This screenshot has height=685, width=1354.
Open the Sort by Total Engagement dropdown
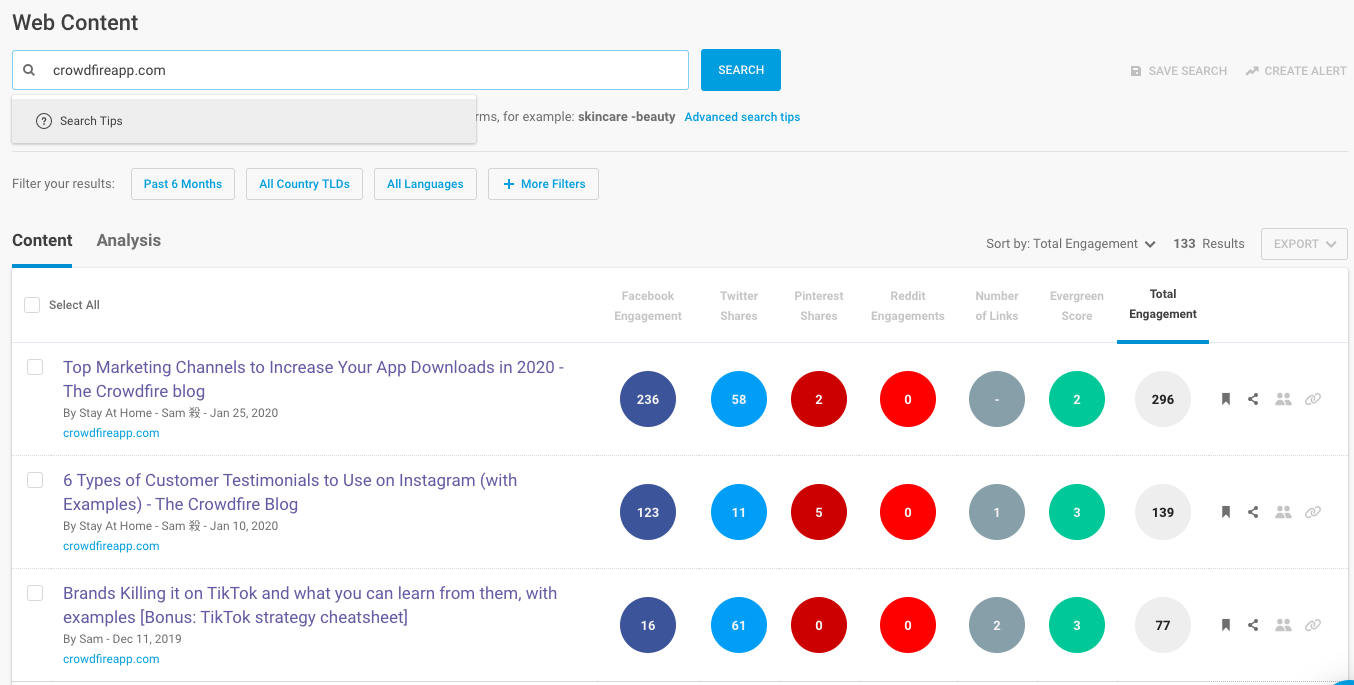click(1070, 244)
